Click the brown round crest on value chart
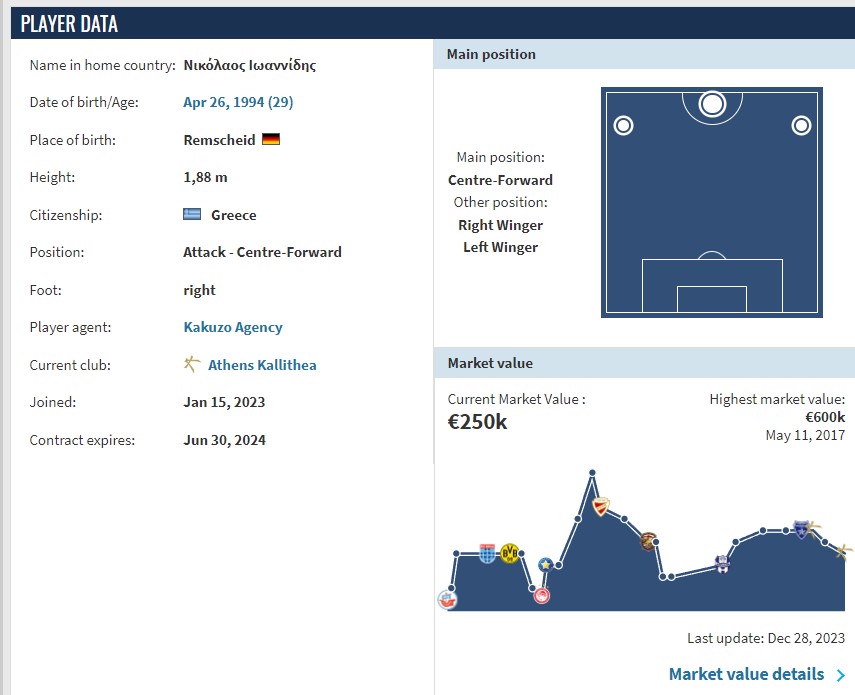 (x=648, y=541)
